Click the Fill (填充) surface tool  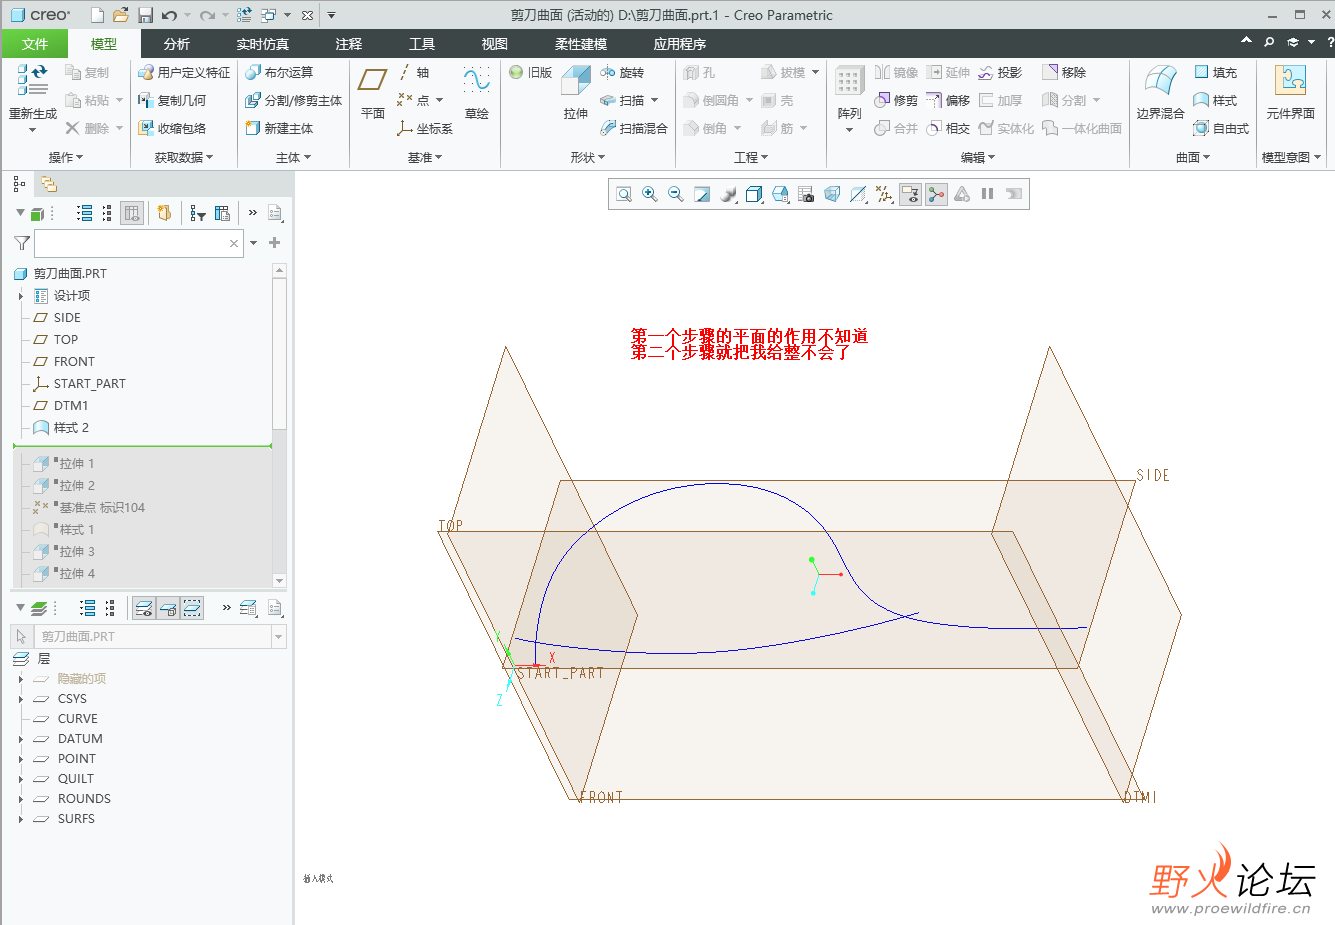click(1215, 72)
